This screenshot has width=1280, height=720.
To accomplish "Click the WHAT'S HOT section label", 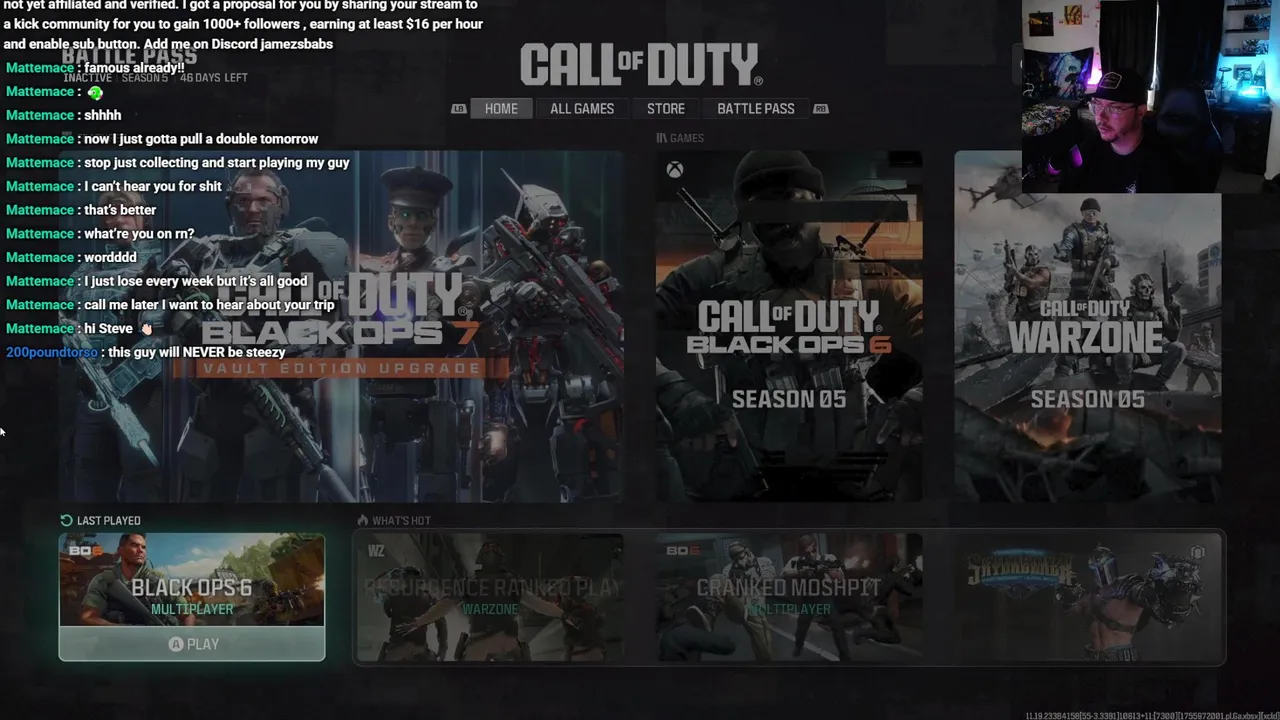I will 401,520.
